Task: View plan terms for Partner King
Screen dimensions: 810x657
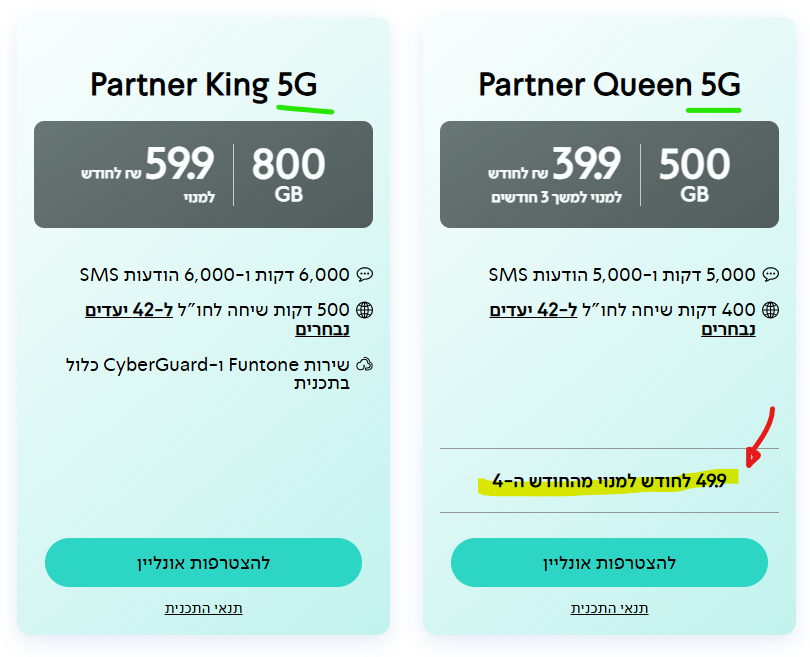Action: pos(204,608)
